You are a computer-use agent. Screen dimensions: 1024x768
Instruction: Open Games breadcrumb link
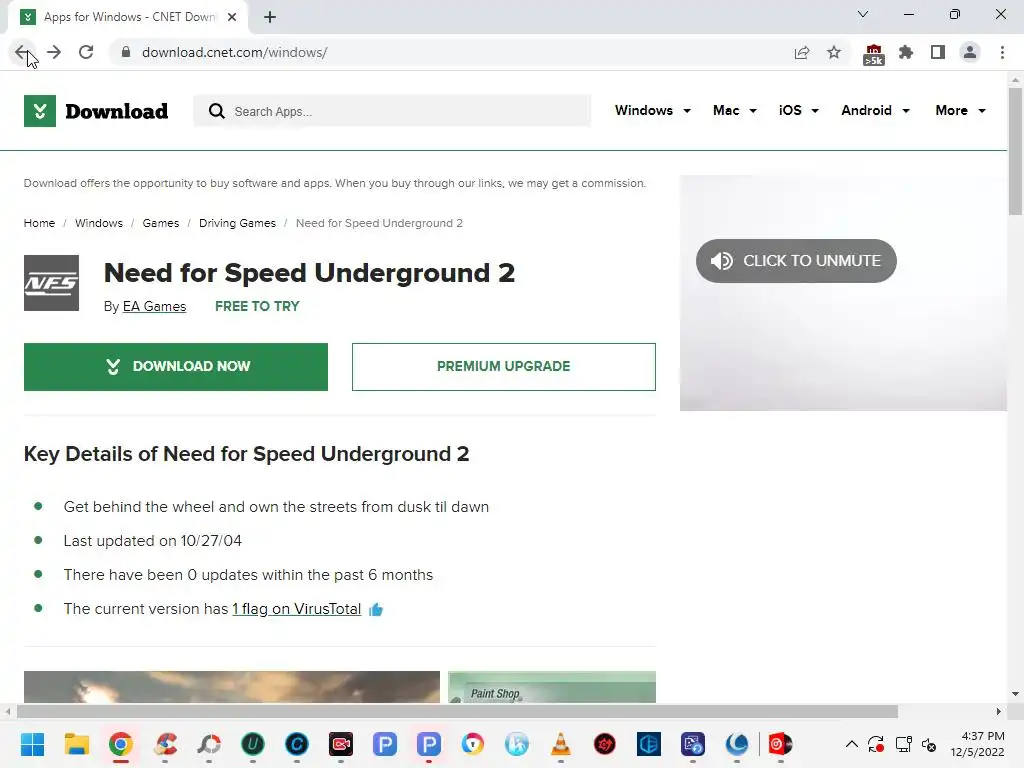[x=161, y=223]
